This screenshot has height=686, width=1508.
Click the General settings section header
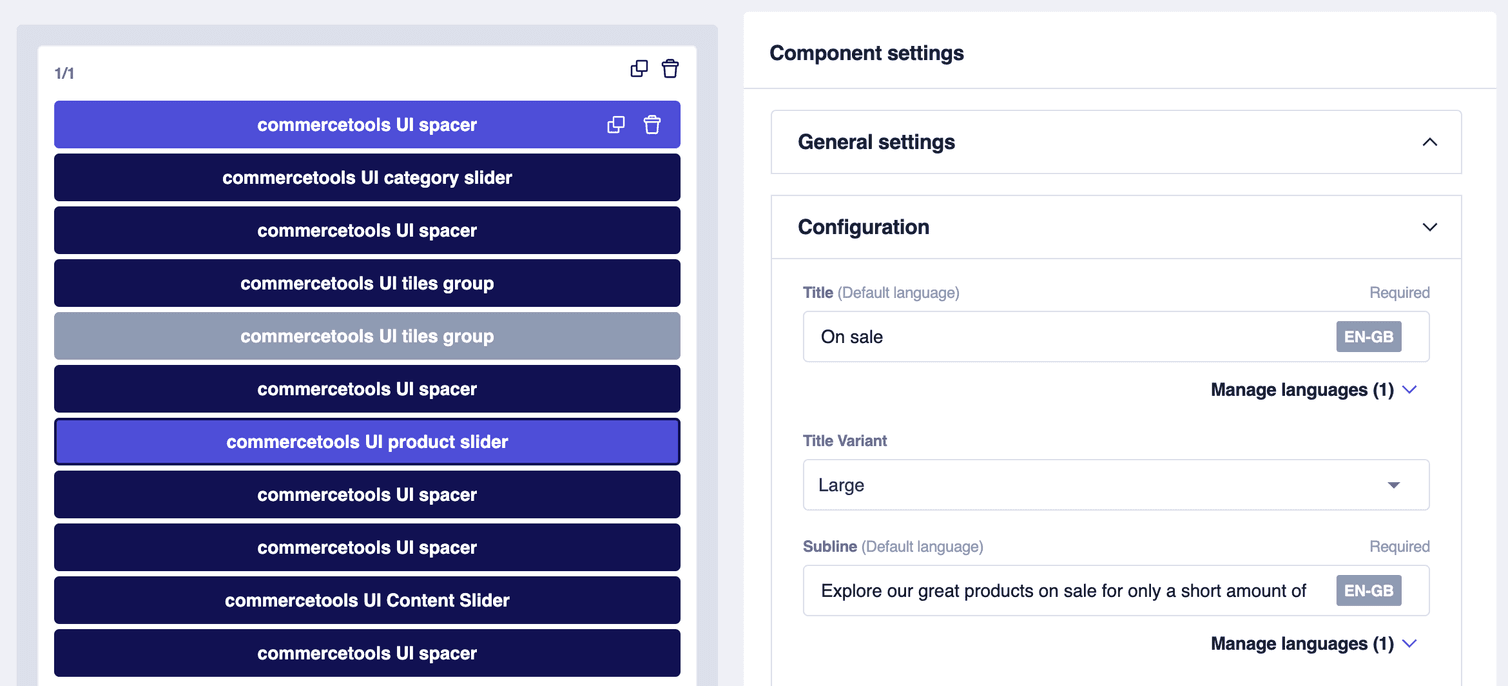tap(876, 142)
